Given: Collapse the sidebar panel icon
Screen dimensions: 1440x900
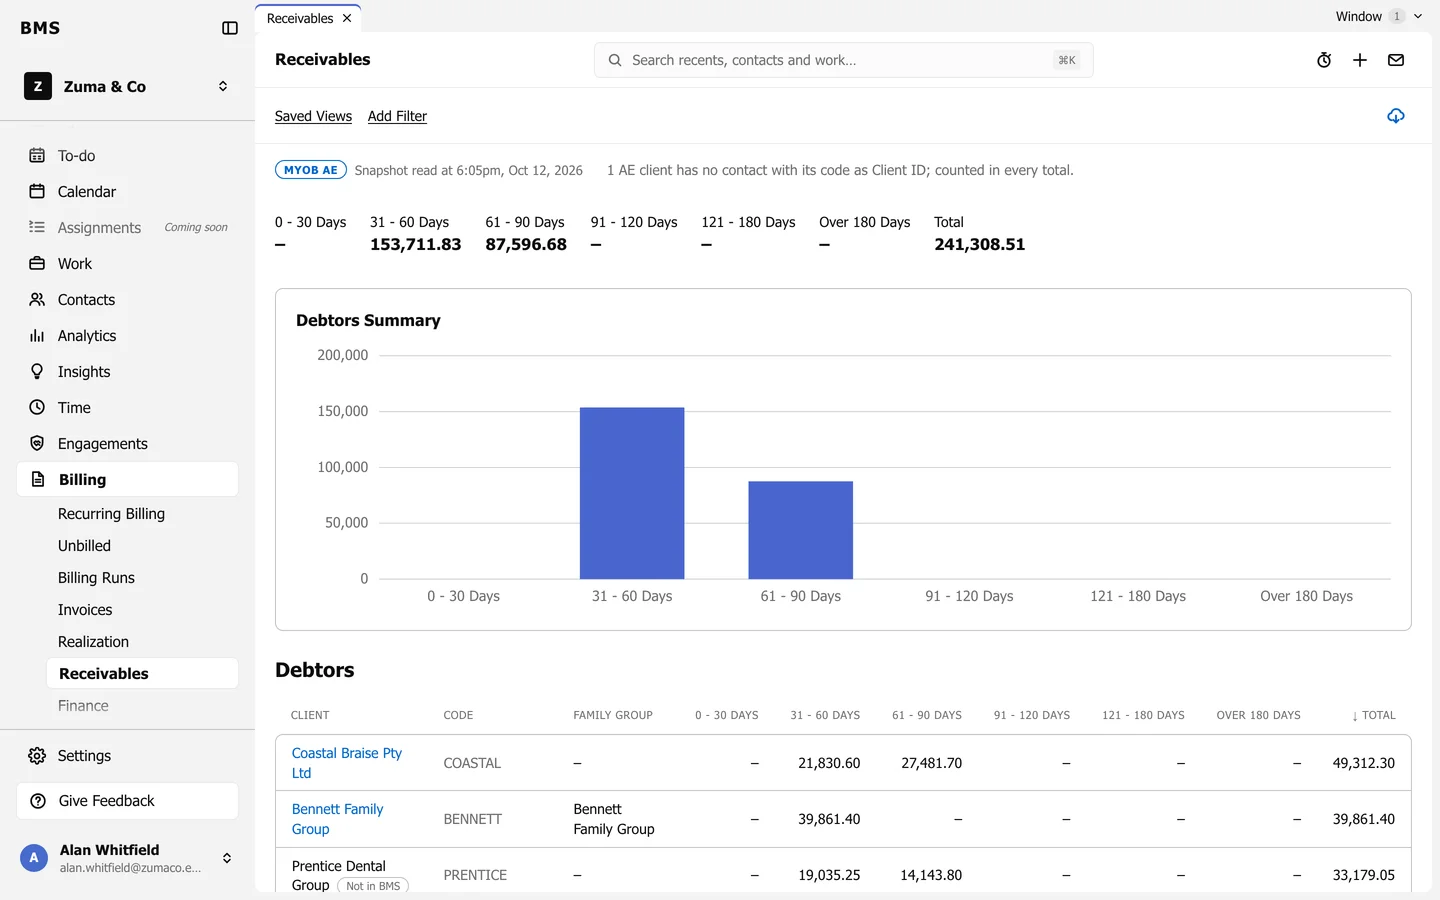Looking at the screenshot, I should [x=230, y=28].
